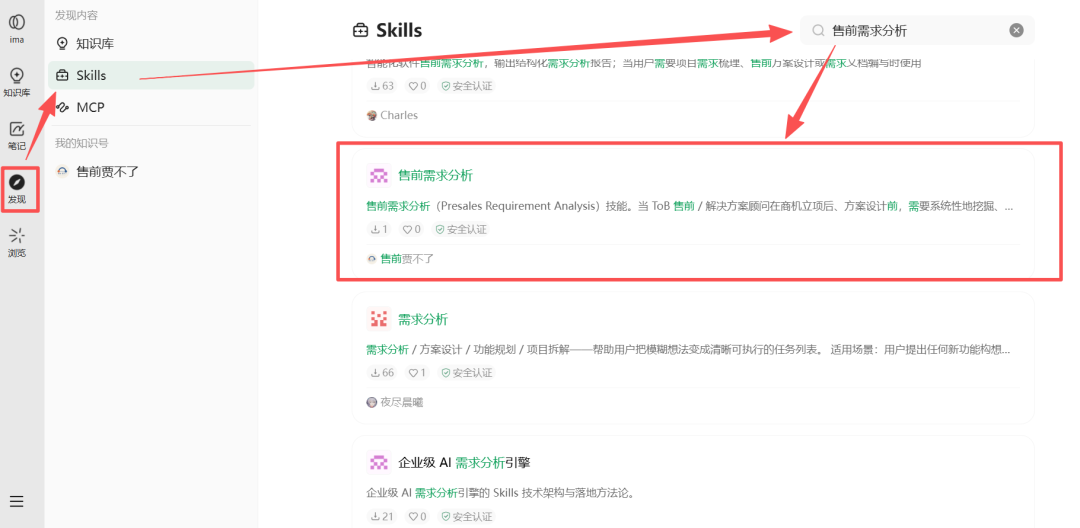The height and width of the screenshot is (528, 1080).
Task: Like the Charles skill card
Action: click(417, 86)
